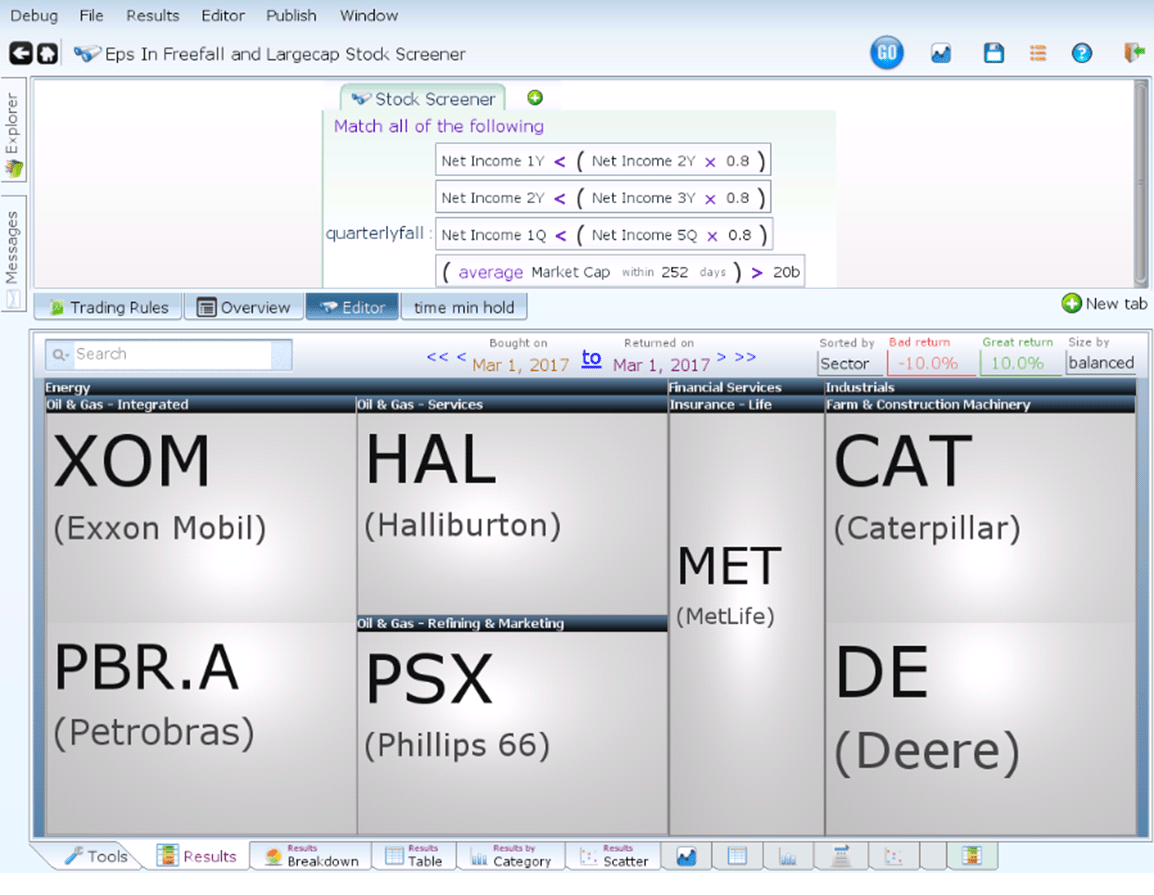Click the '20b' market cap threshold value
Viewport: 1154px width, 895px height.
(786, 272)
